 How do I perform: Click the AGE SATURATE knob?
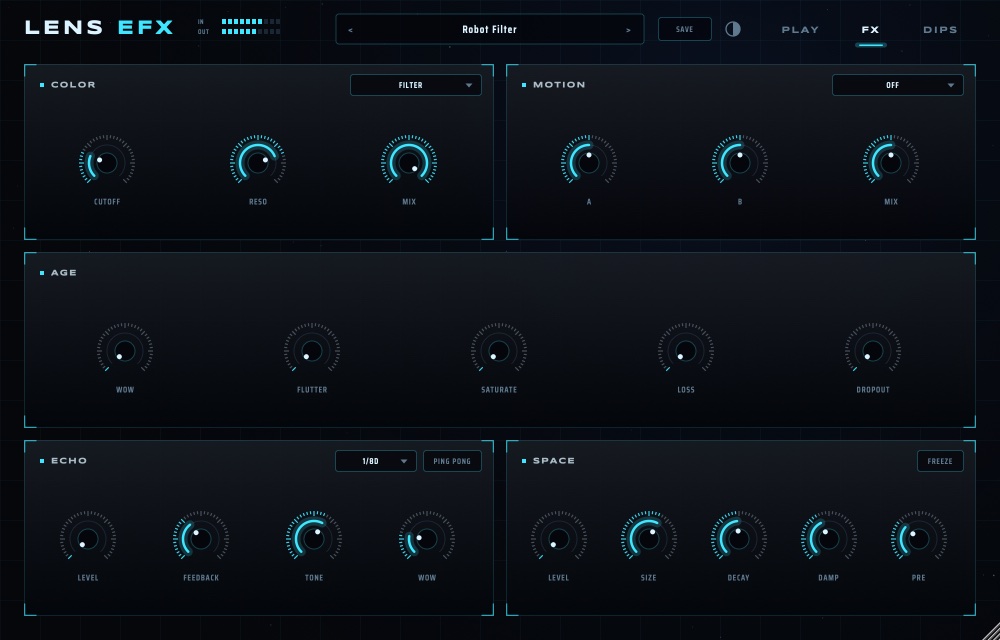(499, 351)
